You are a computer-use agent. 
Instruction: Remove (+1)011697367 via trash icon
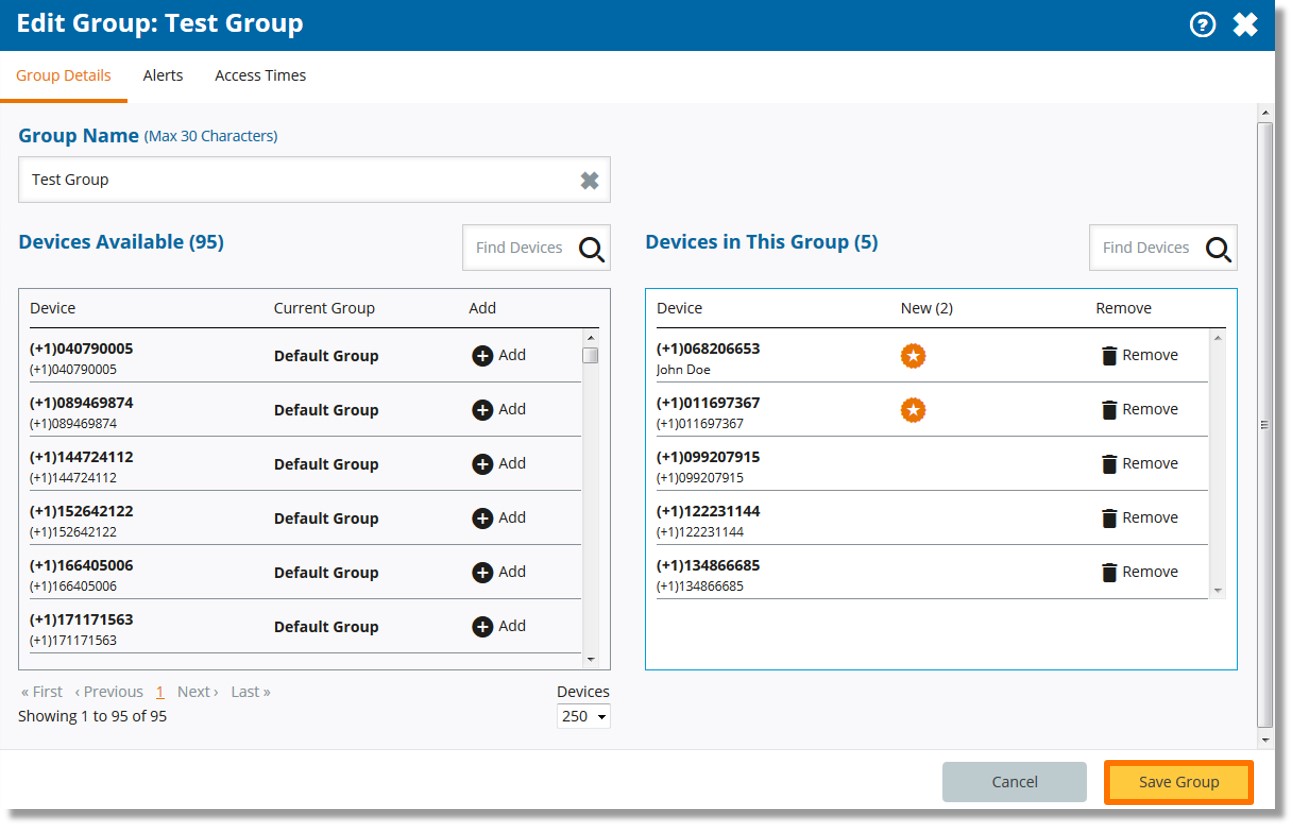1109,409
